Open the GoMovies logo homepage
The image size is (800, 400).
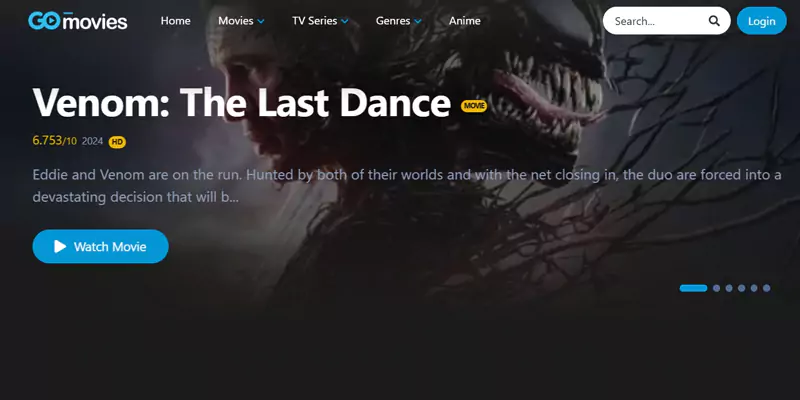78,20
